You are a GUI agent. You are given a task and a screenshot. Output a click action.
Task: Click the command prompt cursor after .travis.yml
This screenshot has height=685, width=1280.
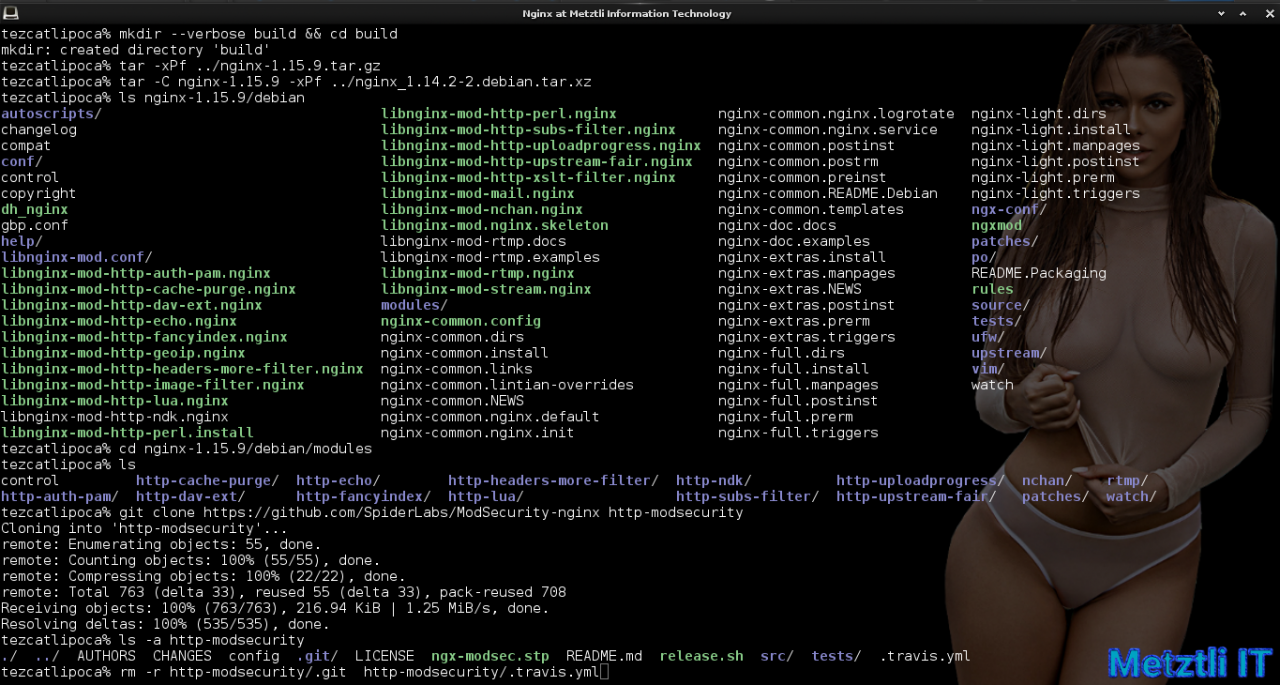pos(603,672)
